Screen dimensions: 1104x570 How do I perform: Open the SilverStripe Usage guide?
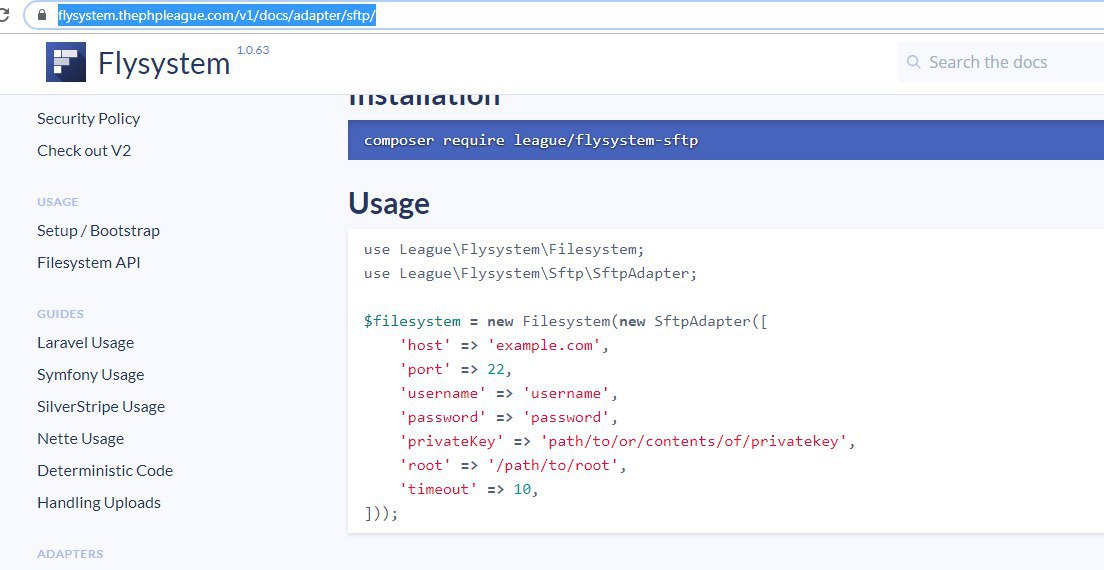101,407
